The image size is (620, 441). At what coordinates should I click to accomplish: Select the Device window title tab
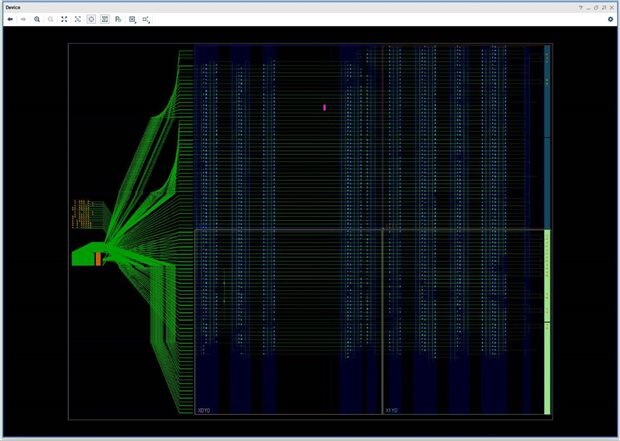[x=13, y=7]
